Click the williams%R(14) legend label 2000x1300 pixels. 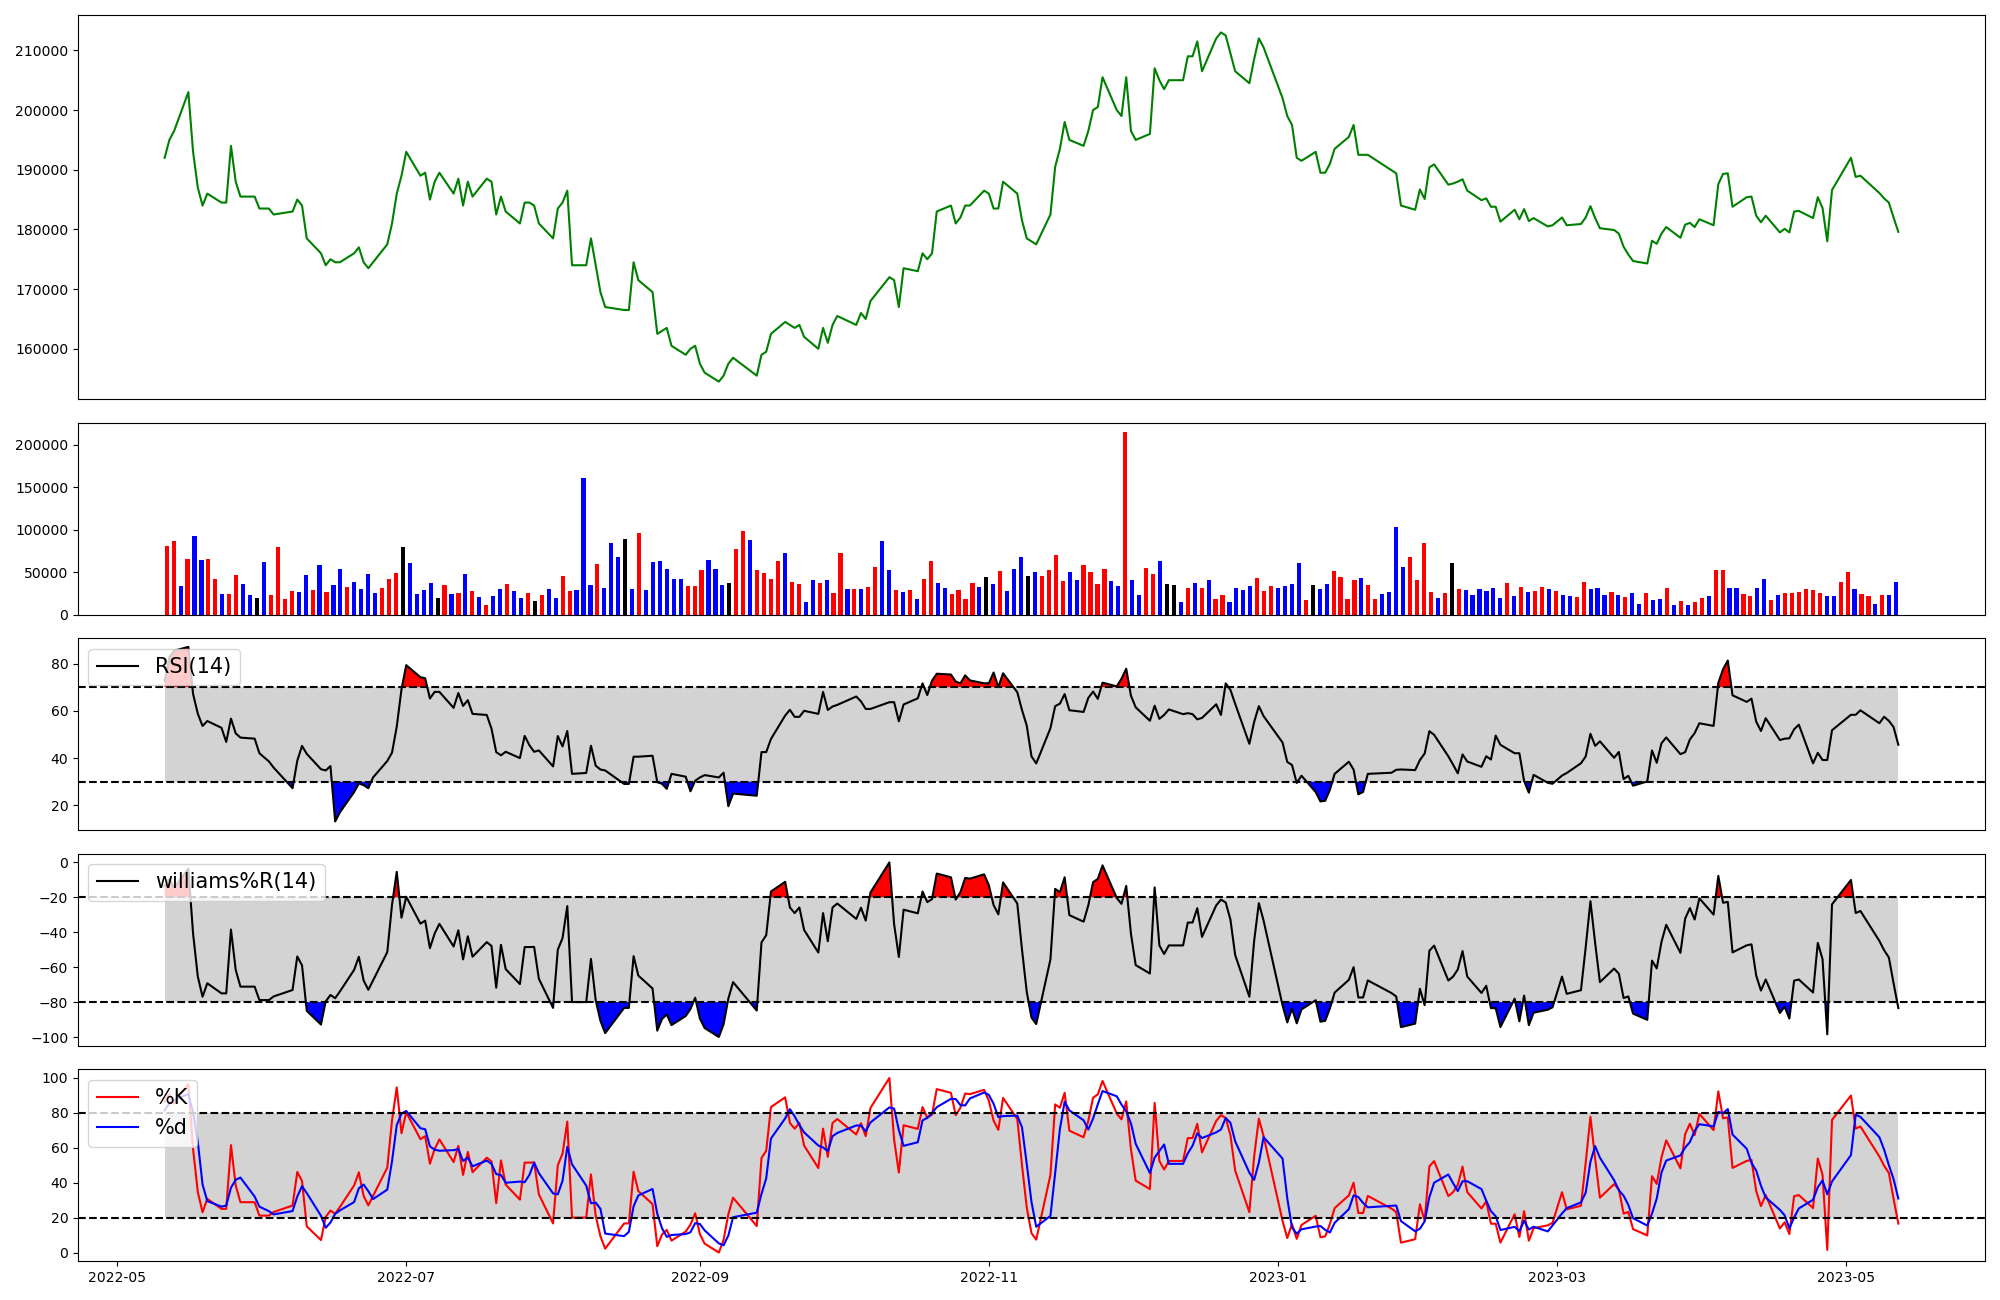coord(235,881)
